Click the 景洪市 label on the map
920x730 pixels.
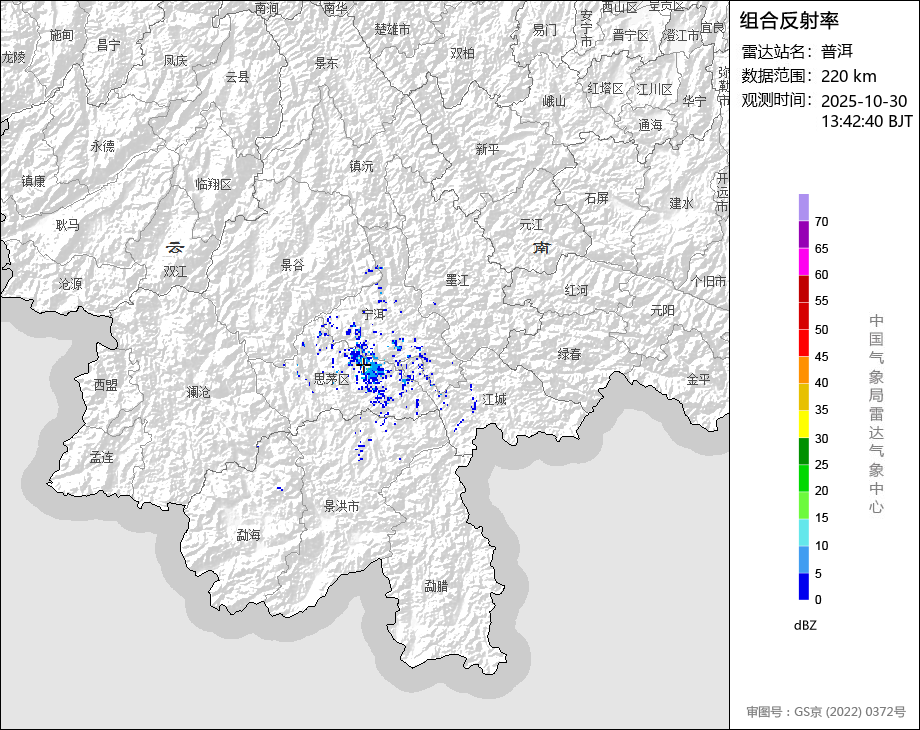[341, 506]
